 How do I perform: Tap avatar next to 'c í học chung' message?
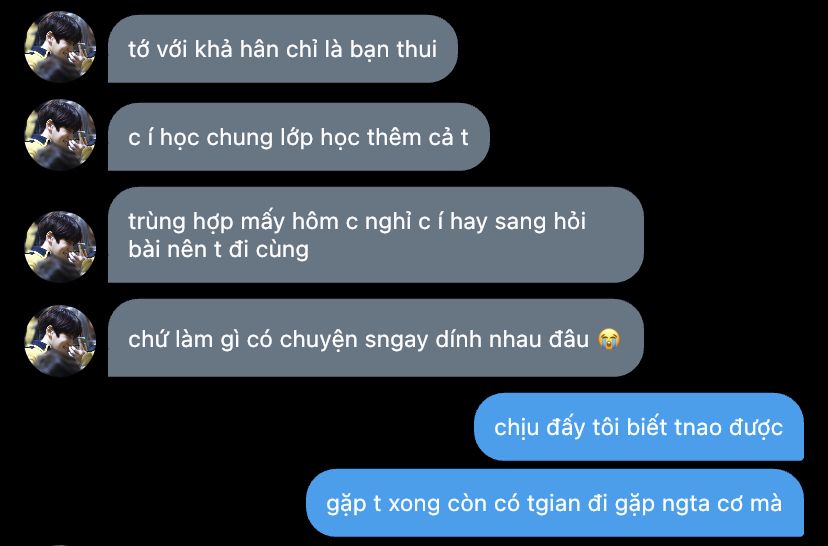(x=60, y=135)
